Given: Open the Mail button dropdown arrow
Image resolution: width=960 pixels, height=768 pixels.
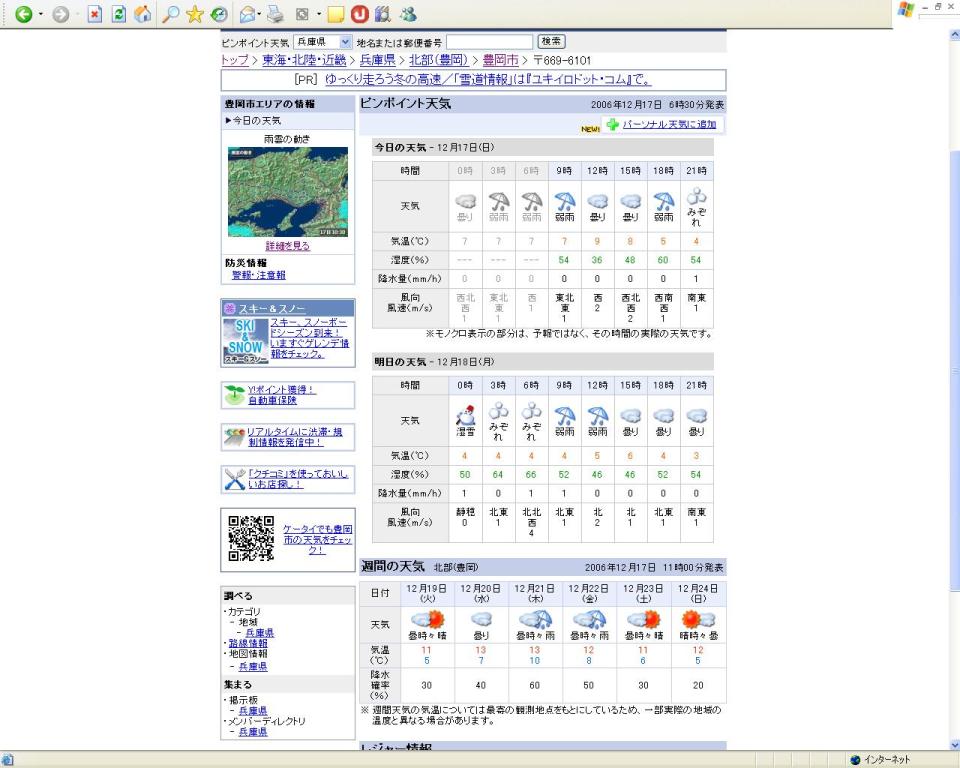Looking at the screenshot, I should (260, 14).
